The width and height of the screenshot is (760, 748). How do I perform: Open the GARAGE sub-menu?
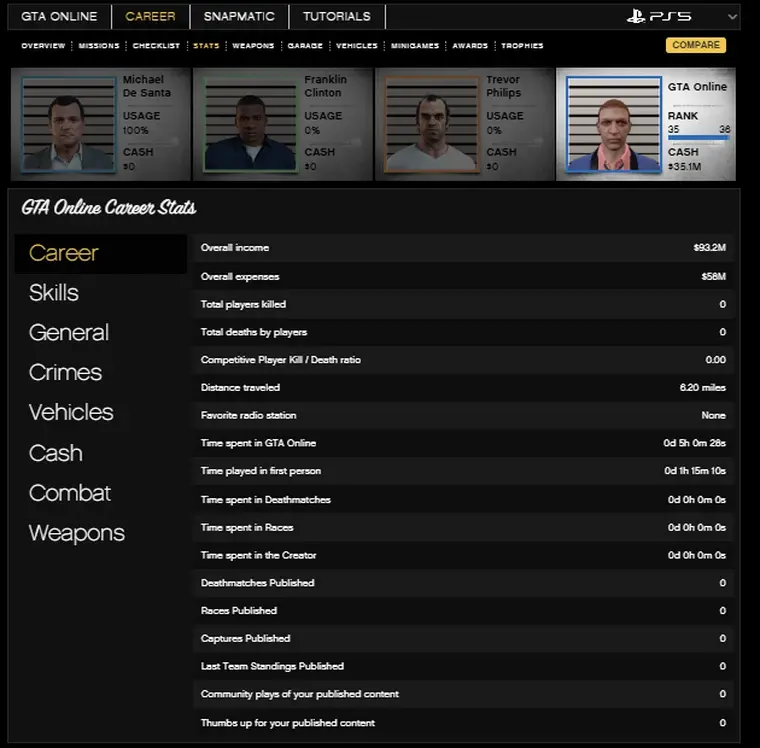[x=305, y=46]
